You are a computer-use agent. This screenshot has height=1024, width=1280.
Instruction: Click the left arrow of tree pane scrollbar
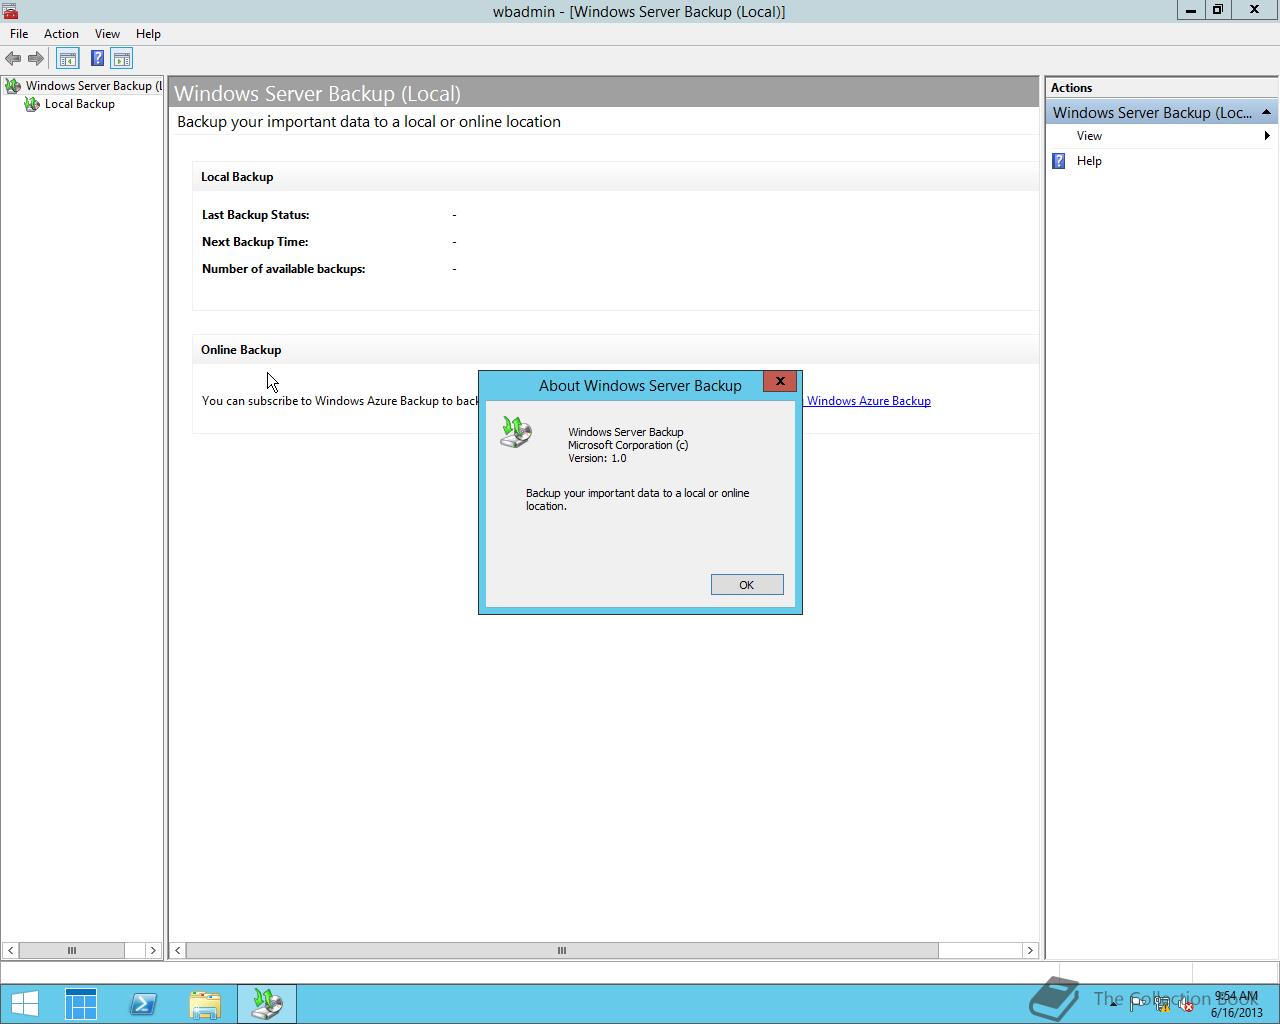tap(10, 951)
